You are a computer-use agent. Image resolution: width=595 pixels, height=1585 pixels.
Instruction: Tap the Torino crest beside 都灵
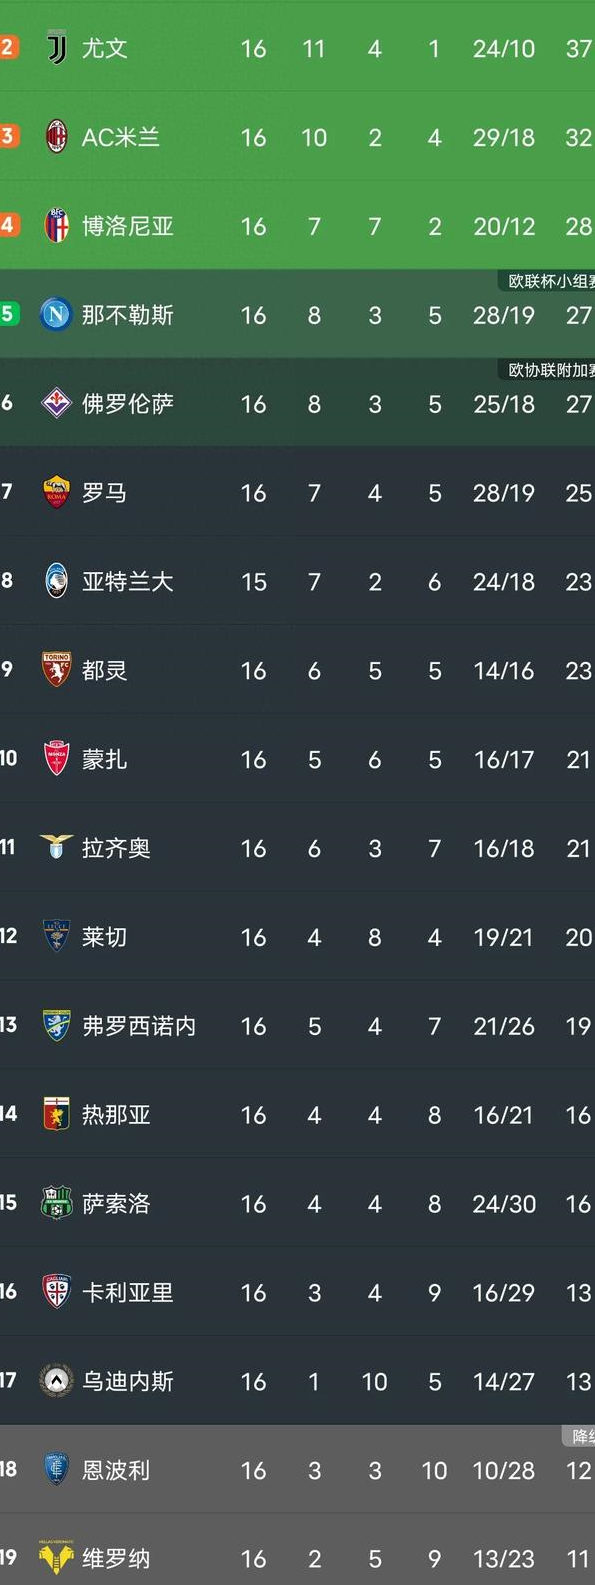[57, 670]
